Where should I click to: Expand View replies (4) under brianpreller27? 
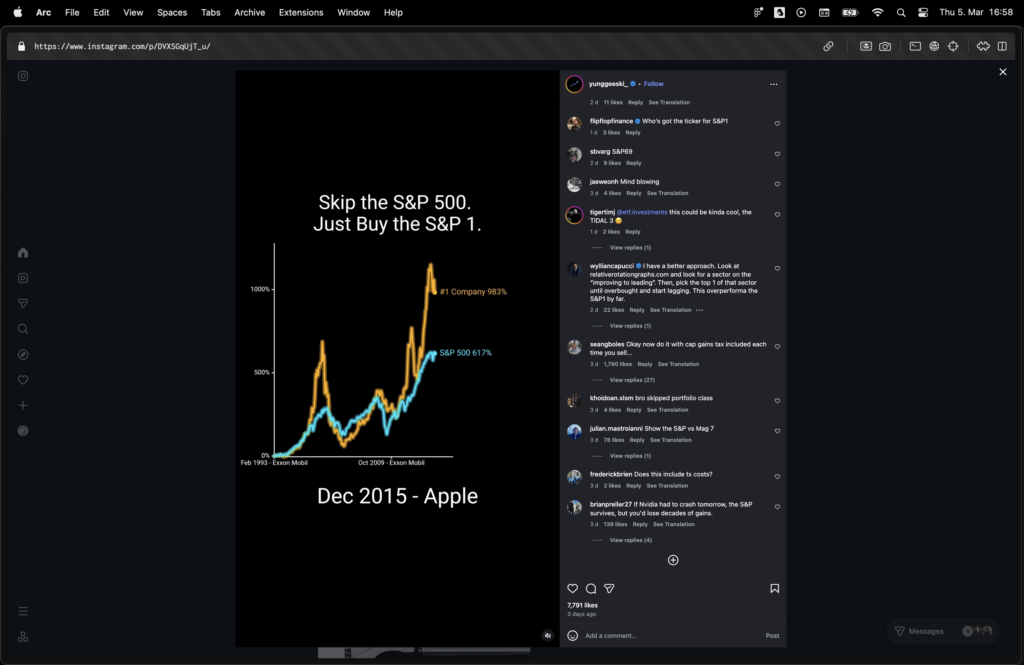(631, 540)
